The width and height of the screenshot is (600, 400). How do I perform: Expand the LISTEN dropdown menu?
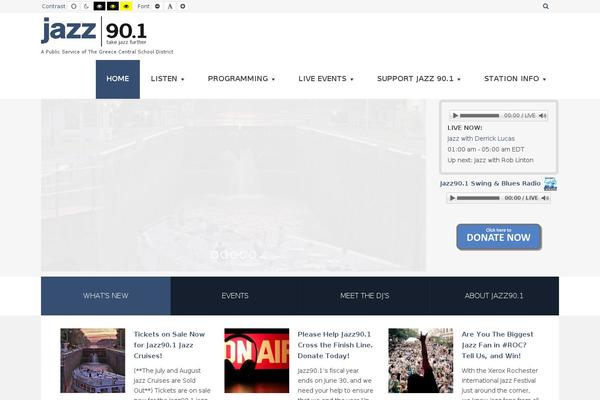(x=168, y=79)
